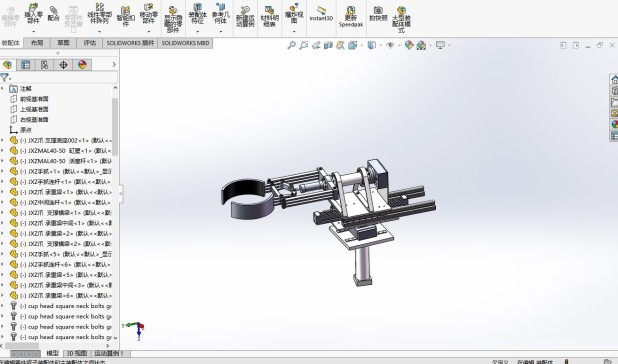
Task: Select JXZ手抓连杆<1> component
Action: click(x=61, y=182)
